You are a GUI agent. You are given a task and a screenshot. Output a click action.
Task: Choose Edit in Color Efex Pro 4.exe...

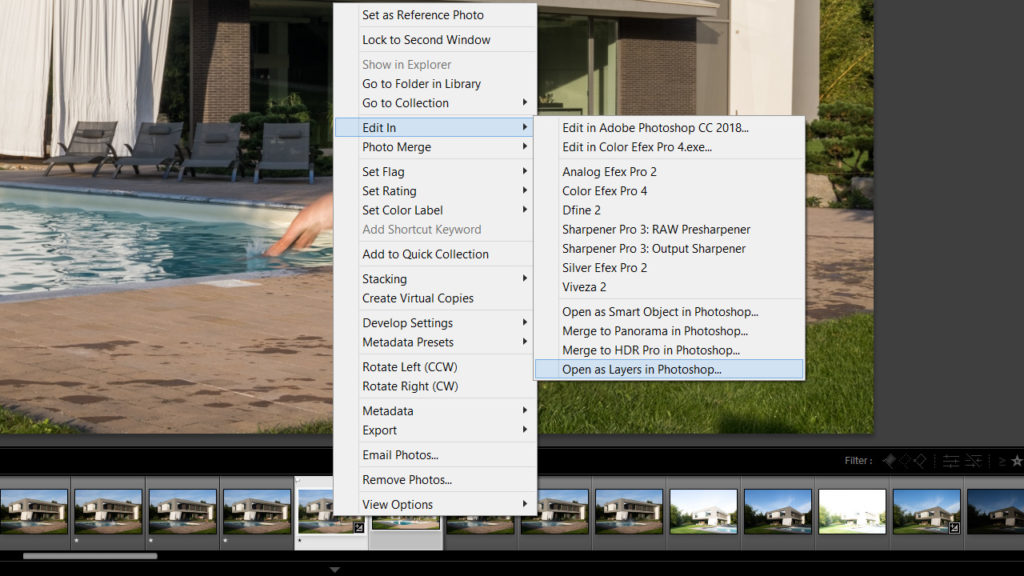669,147
